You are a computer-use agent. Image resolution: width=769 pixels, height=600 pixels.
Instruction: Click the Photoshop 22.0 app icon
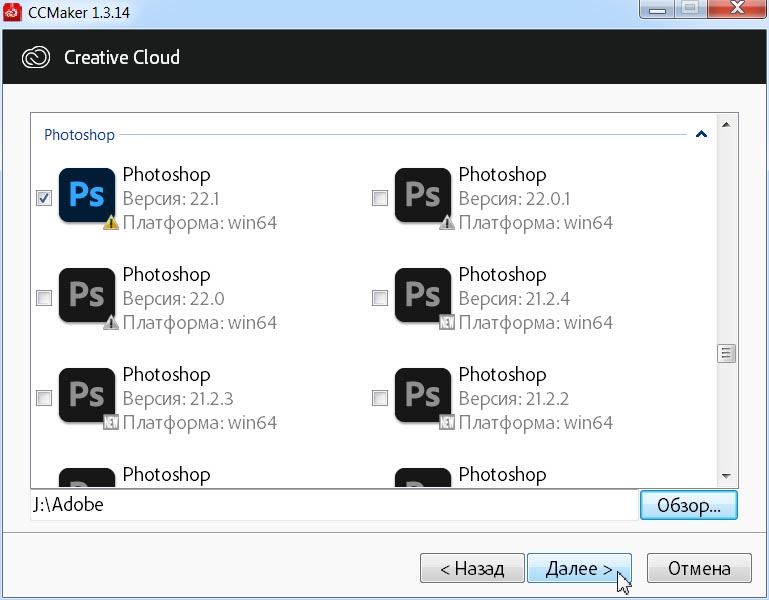87,295
